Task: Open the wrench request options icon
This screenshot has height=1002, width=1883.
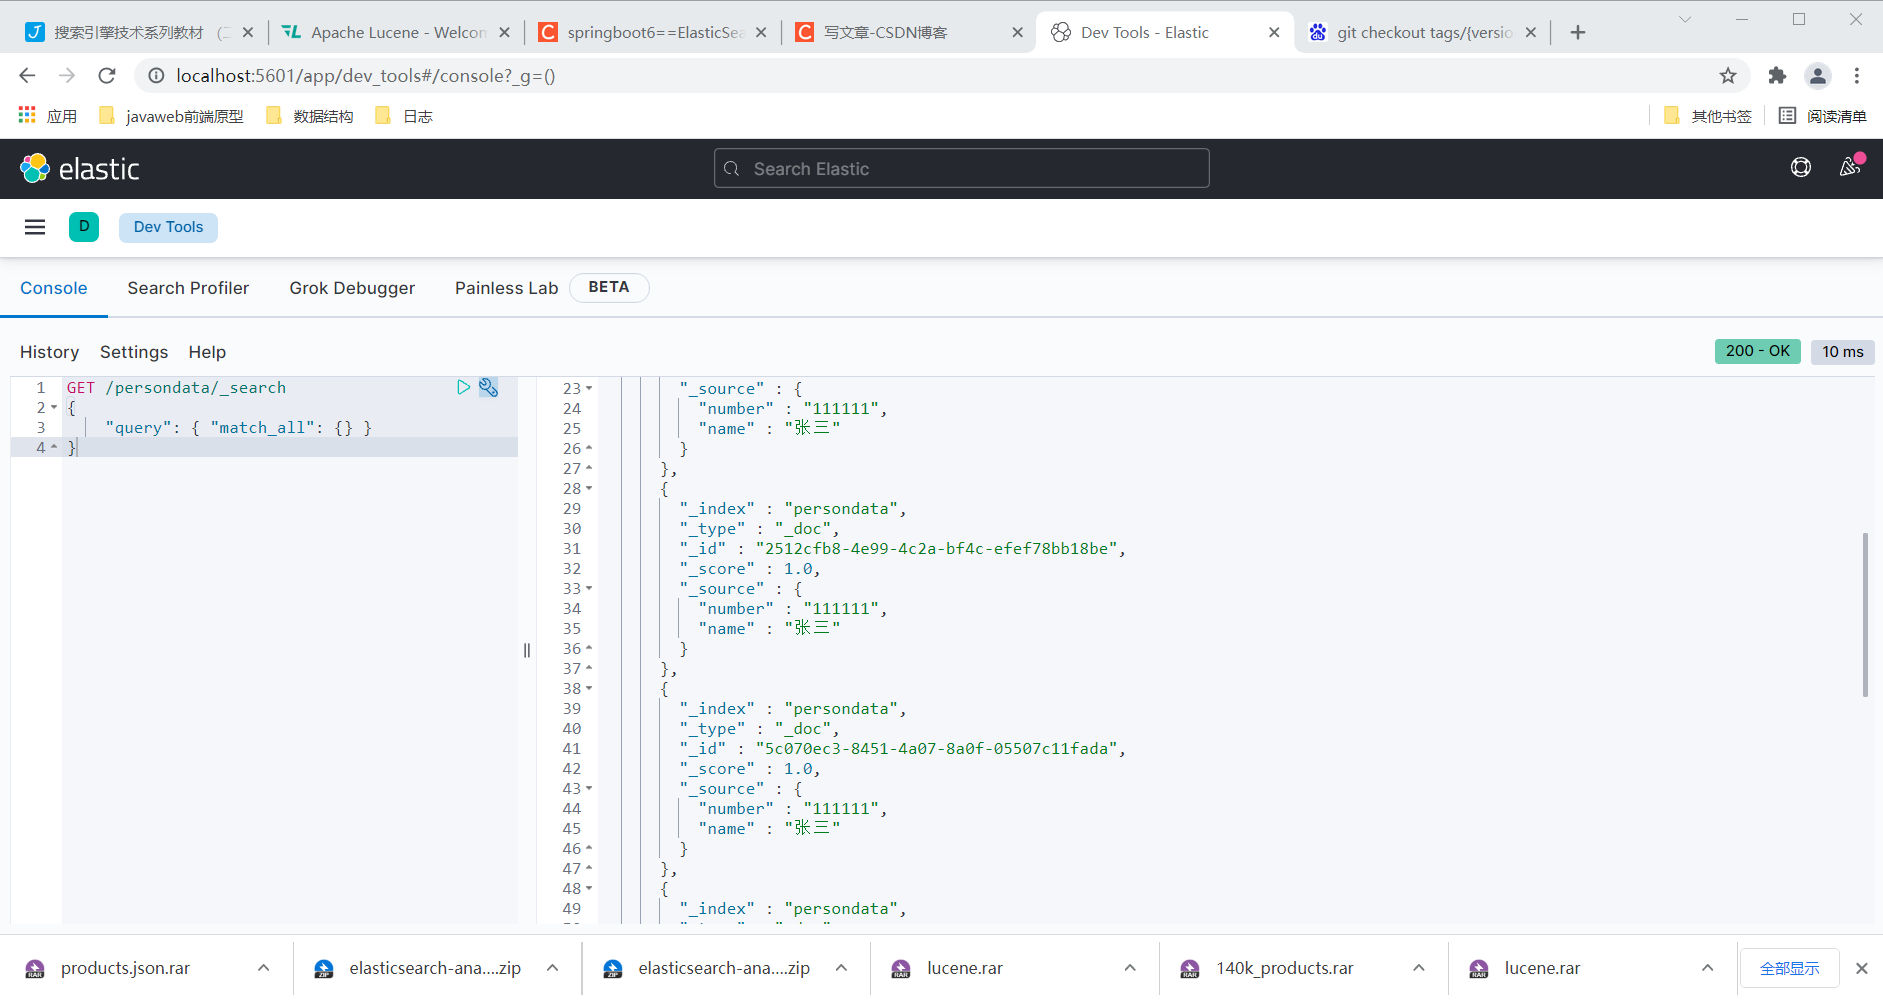Action: [x=488, y=387]
